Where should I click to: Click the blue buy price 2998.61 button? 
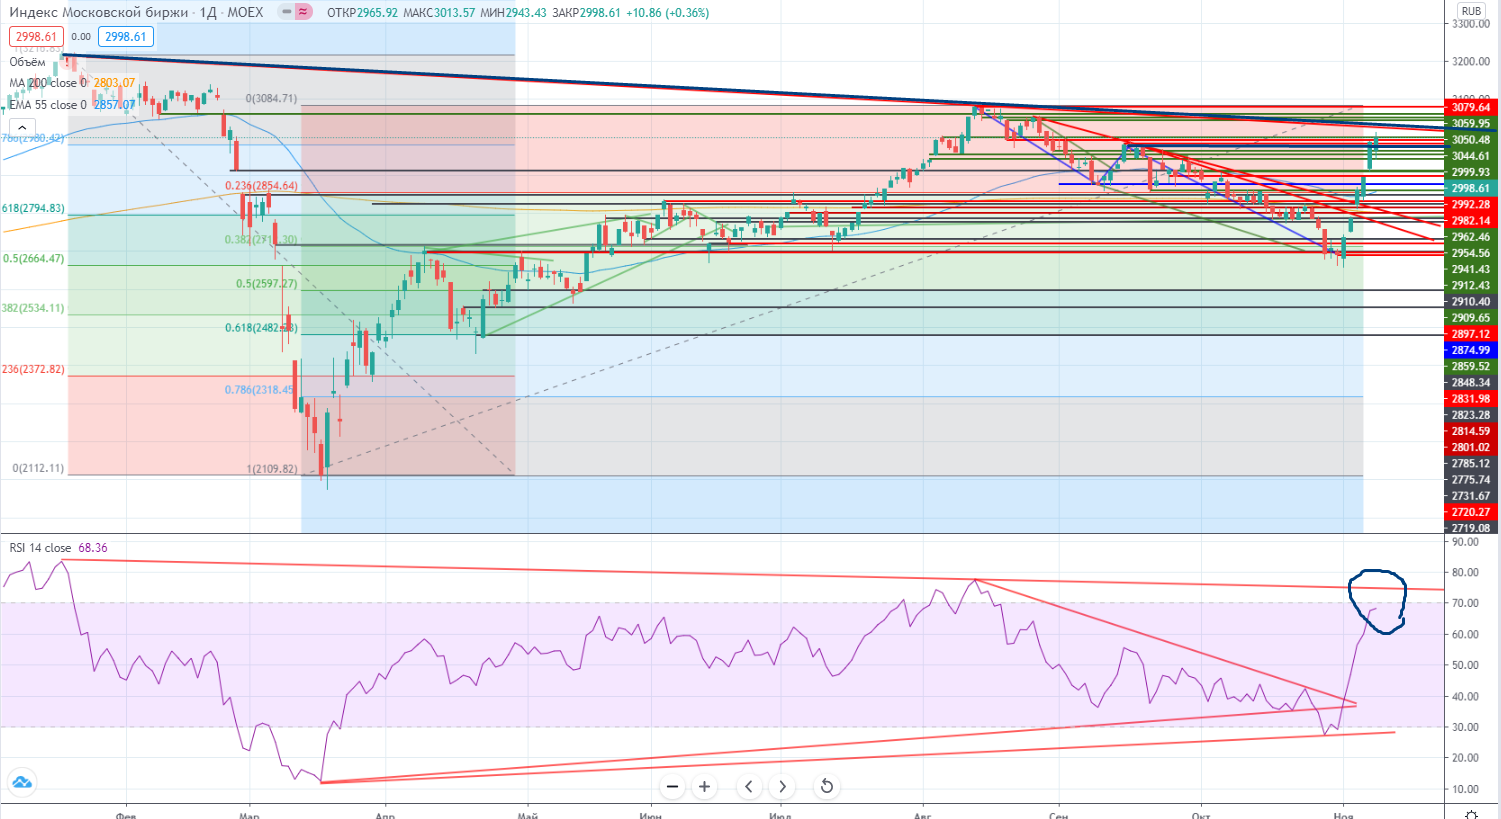point(126,37)
